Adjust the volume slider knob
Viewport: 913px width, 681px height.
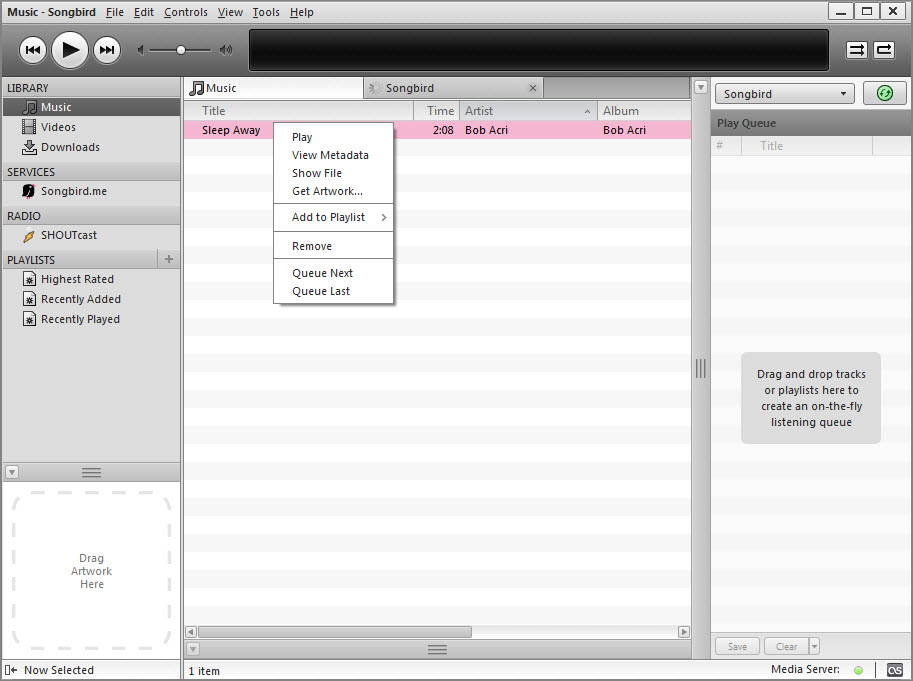[181, 50]
